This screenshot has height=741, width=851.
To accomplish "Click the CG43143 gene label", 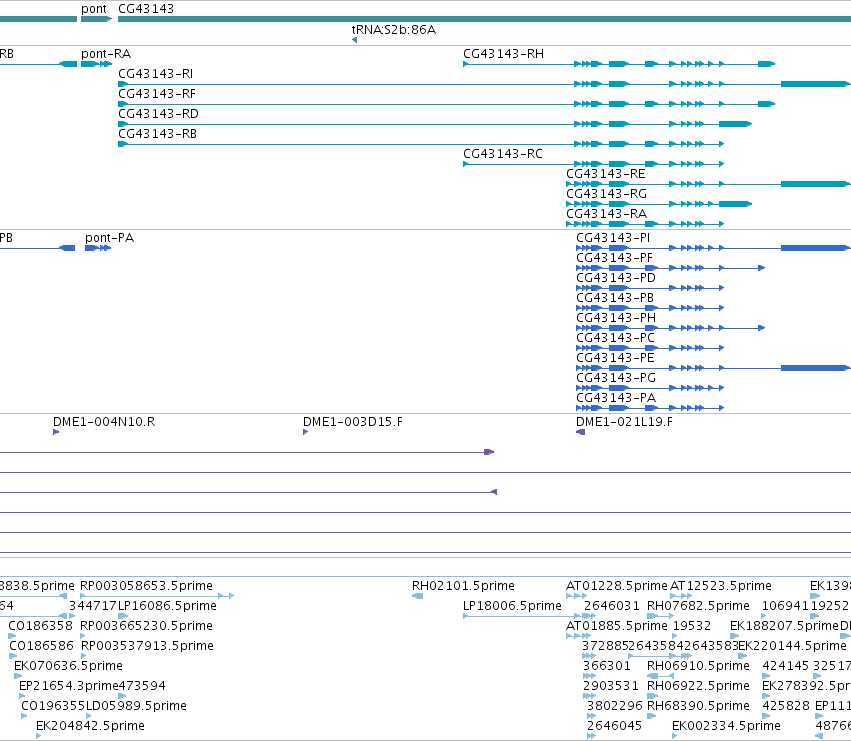I will [x=146, y=9].
